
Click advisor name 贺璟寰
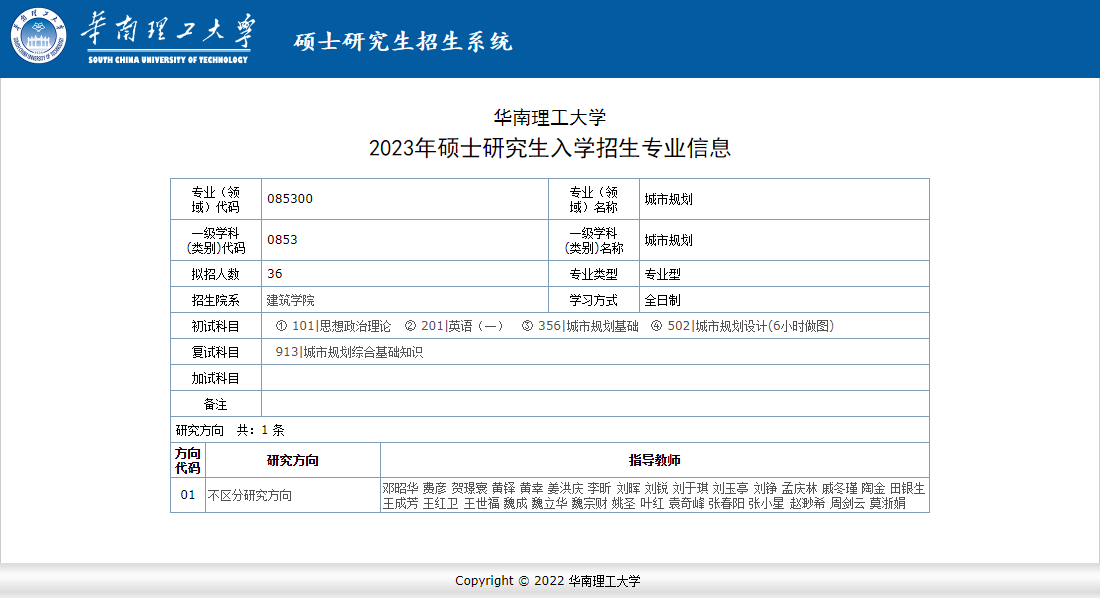tap(469, 488)
